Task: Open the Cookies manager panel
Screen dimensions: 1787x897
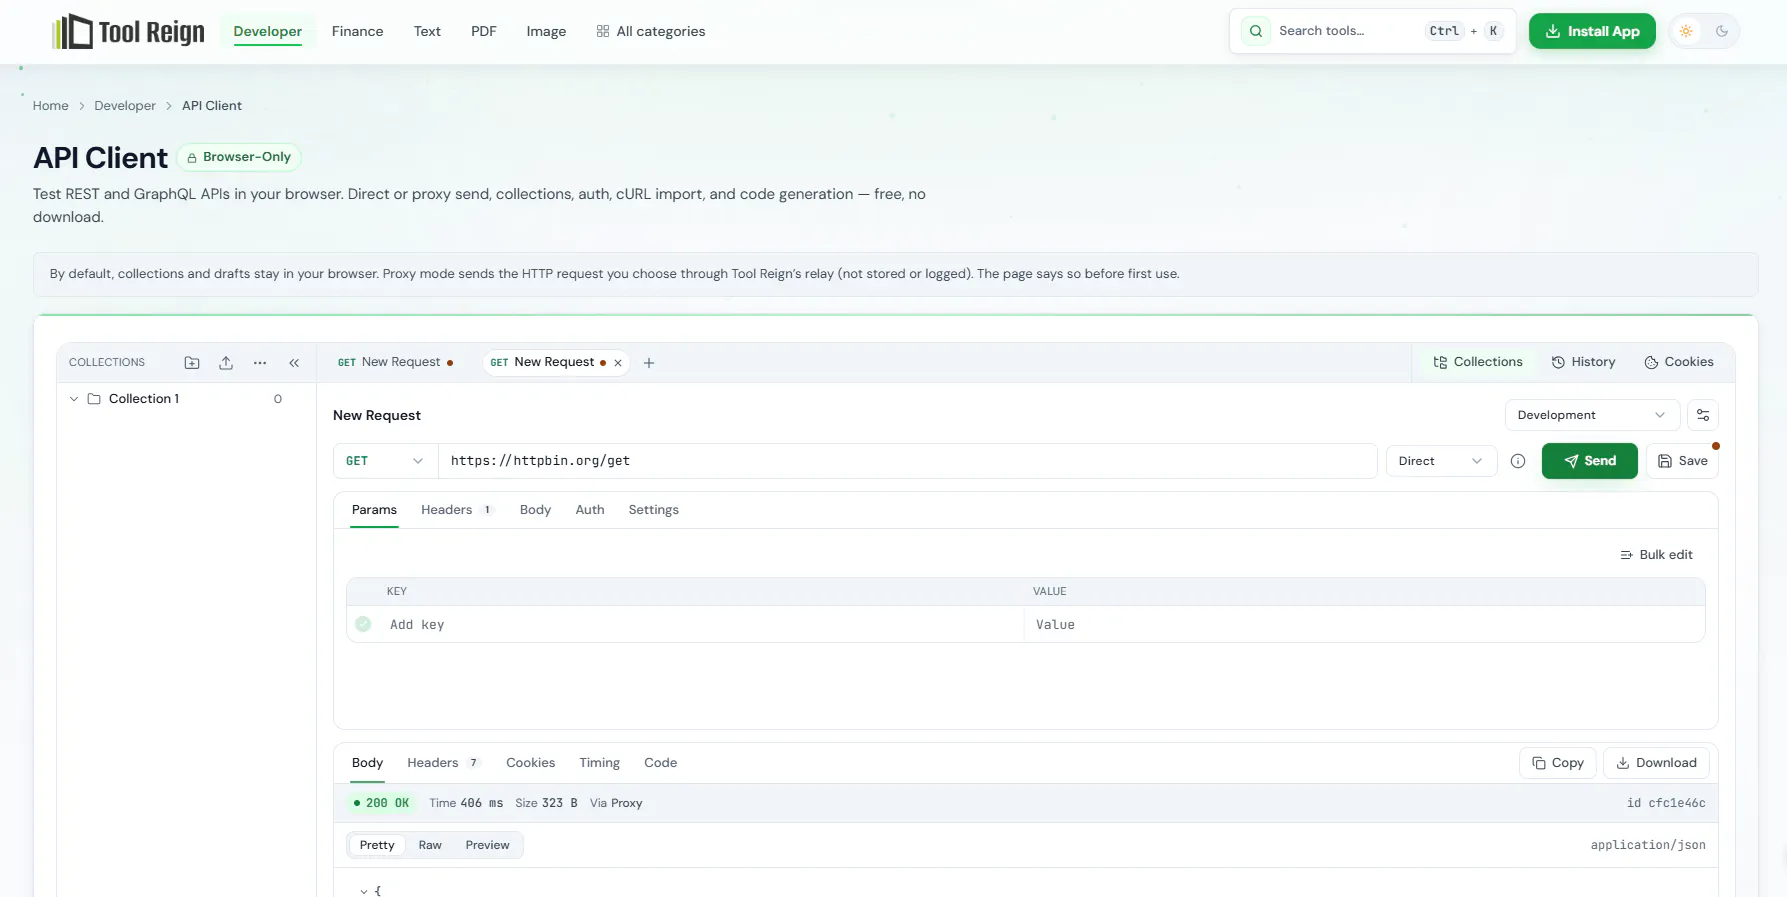Action: pos(1679,362)
